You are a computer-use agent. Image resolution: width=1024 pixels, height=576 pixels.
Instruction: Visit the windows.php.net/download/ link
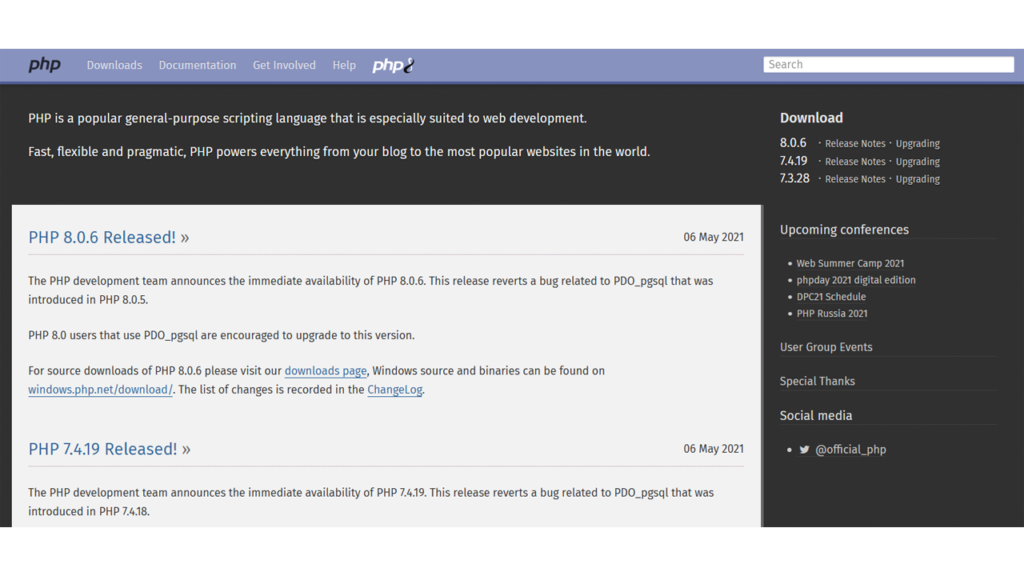click(x=100, y=390)
